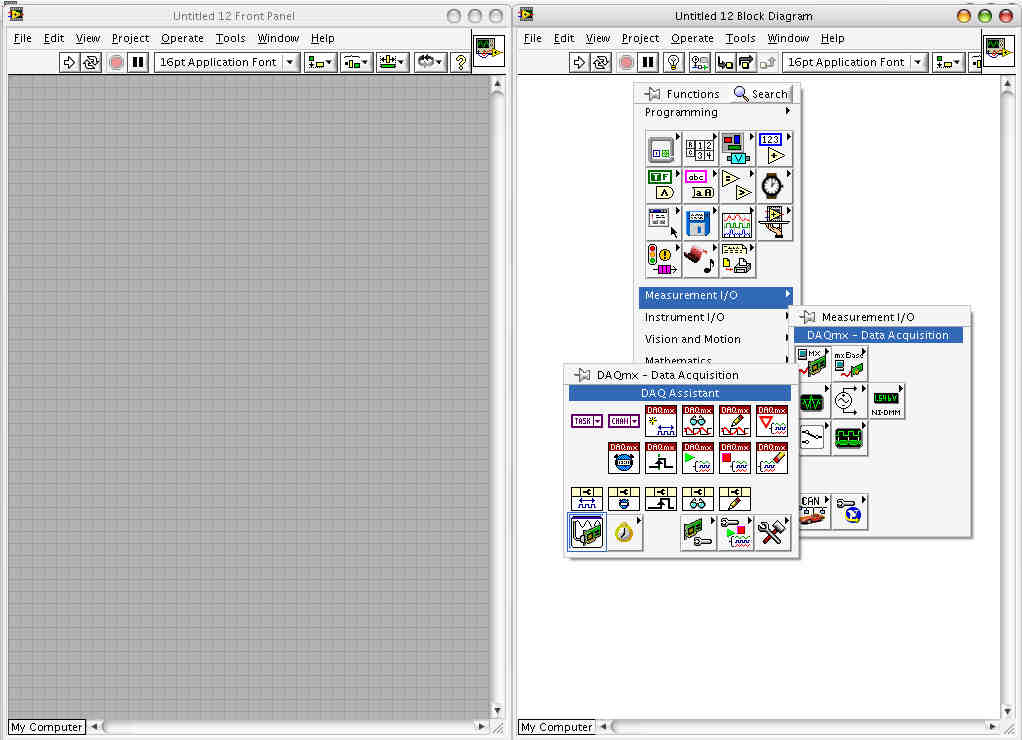Open the Boolean functions subpalette
This screenshot has width=1022, height=740.
pyautogui.click(x=661, y=185)
